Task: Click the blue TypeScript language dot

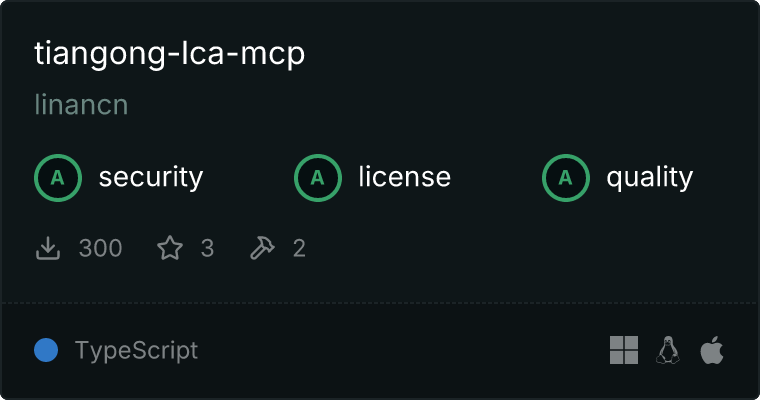Action: pos(46,350)
